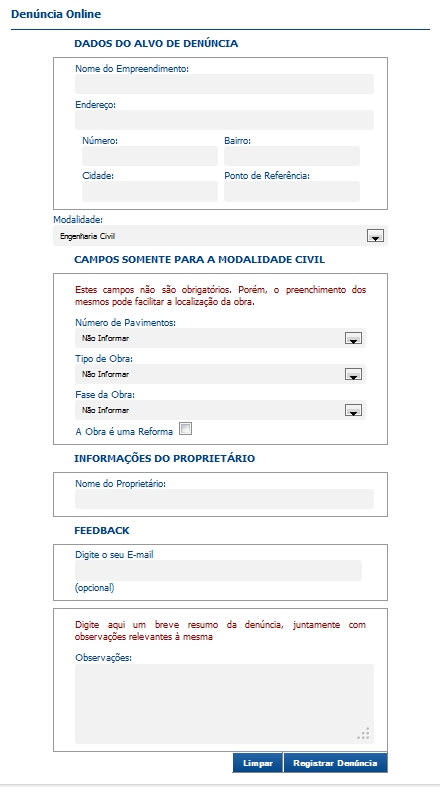Click the 'A Obra é uma Reforma' label
The width and height of the screenshot is (440, 787).
tap(124, 432)
